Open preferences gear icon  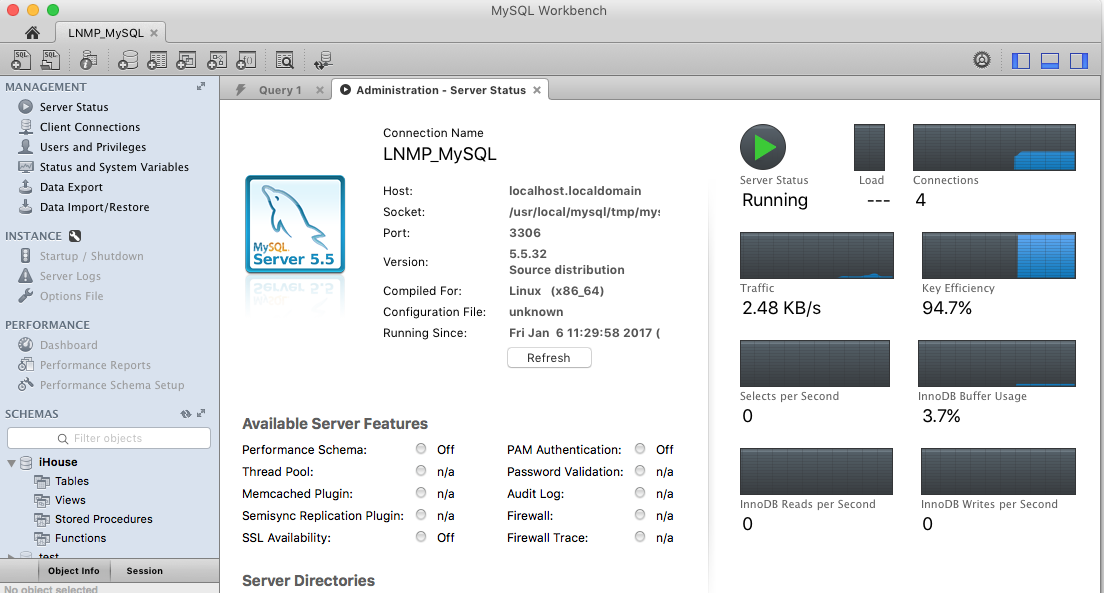point(981,60)
